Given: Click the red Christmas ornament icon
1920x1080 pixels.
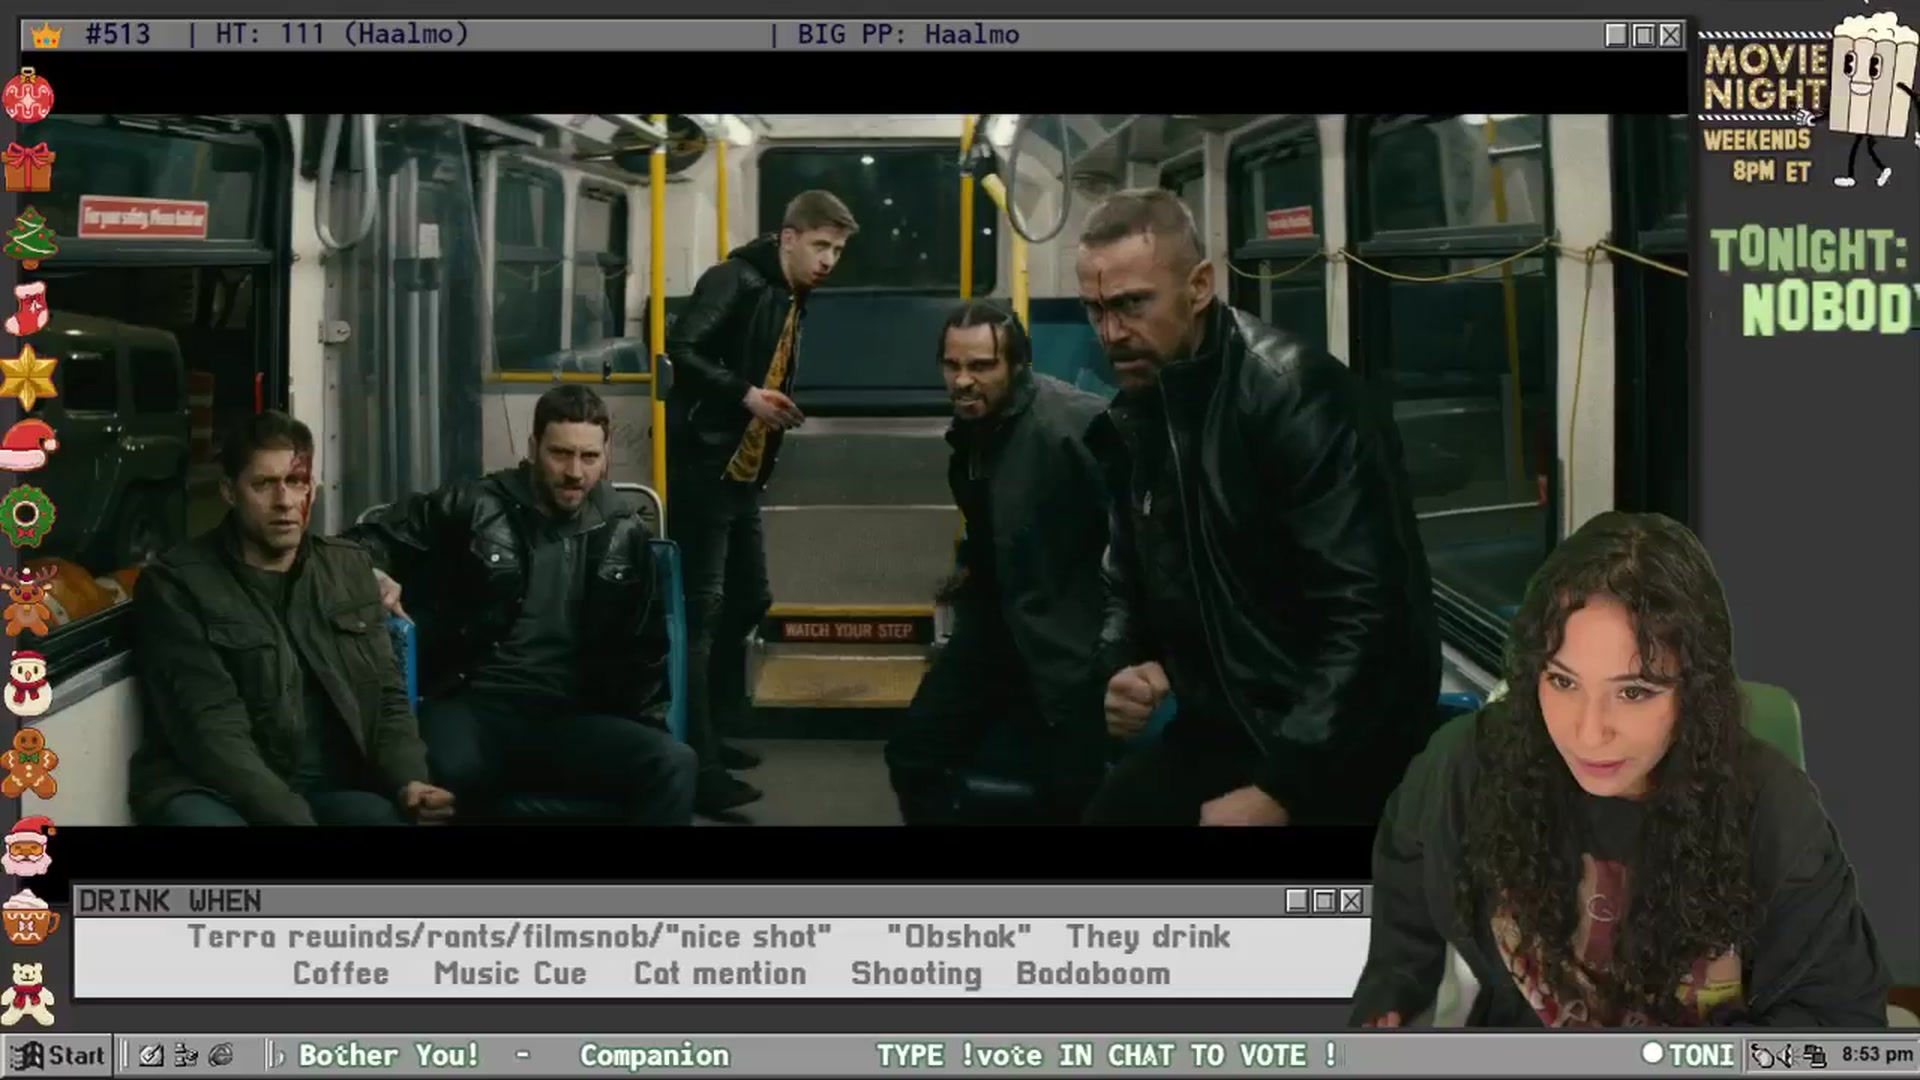Looking at the screenshot, I should pos(28,96).
